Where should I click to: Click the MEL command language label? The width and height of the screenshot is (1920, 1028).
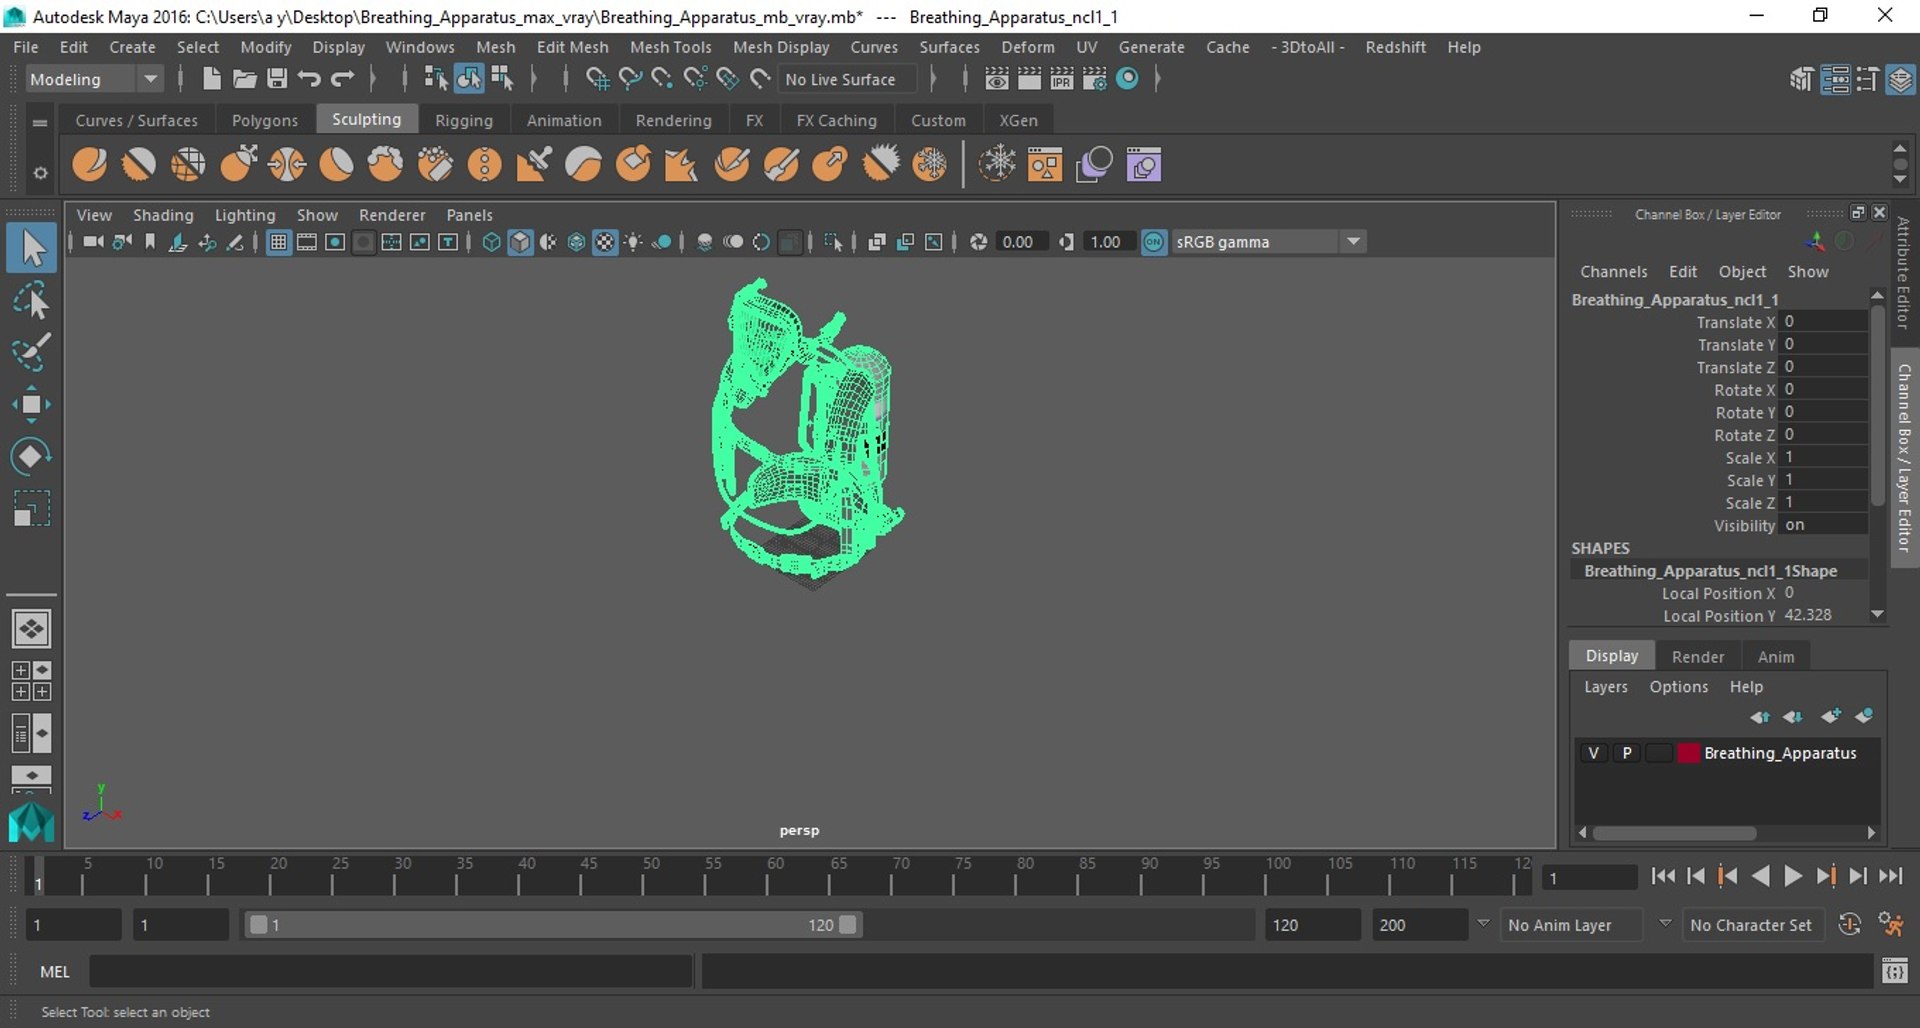coord(55,971)
